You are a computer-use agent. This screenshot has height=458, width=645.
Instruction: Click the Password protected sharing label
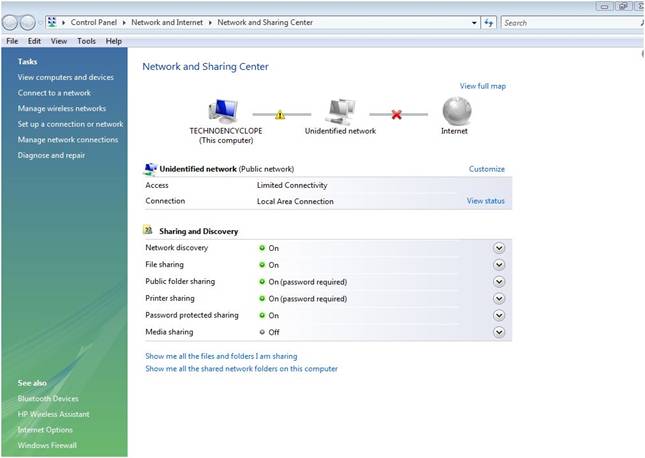pyautogui.click(x=192, y=315)
